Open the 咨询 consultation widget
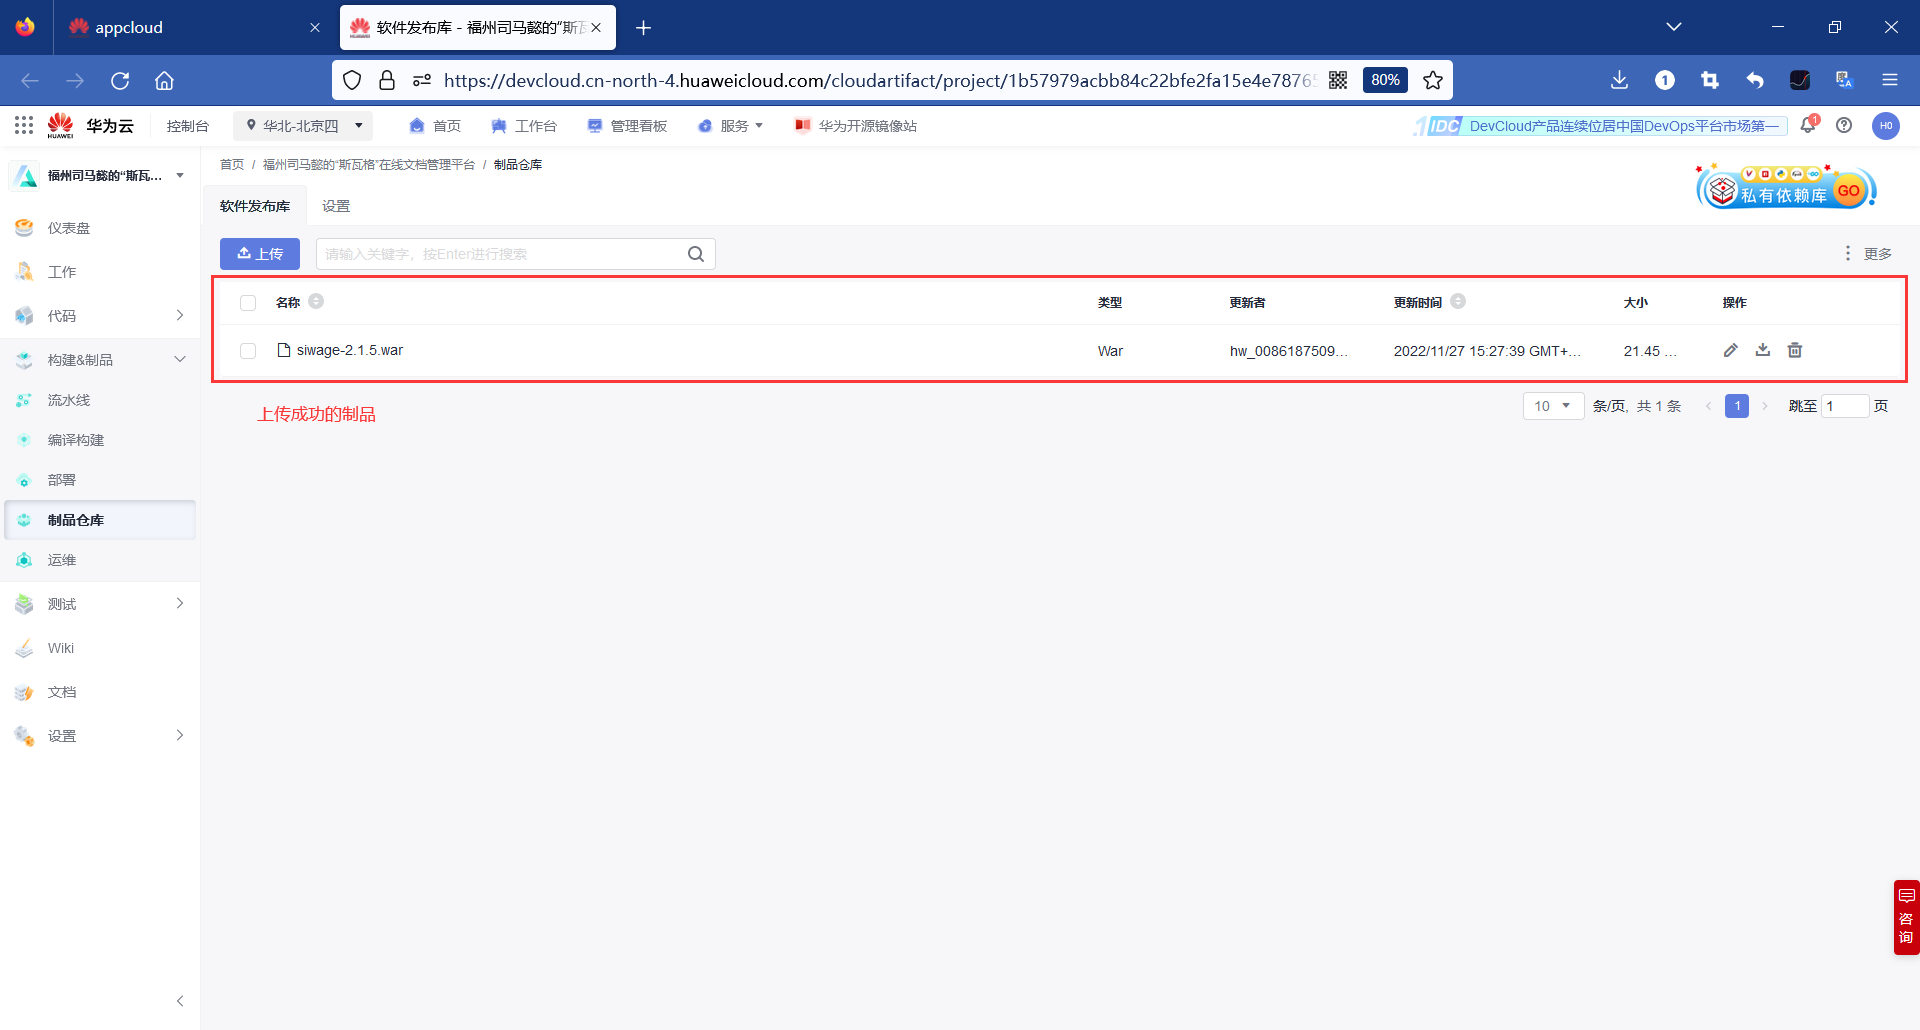1920x1030 pixels. click(x=1906, y=917)
